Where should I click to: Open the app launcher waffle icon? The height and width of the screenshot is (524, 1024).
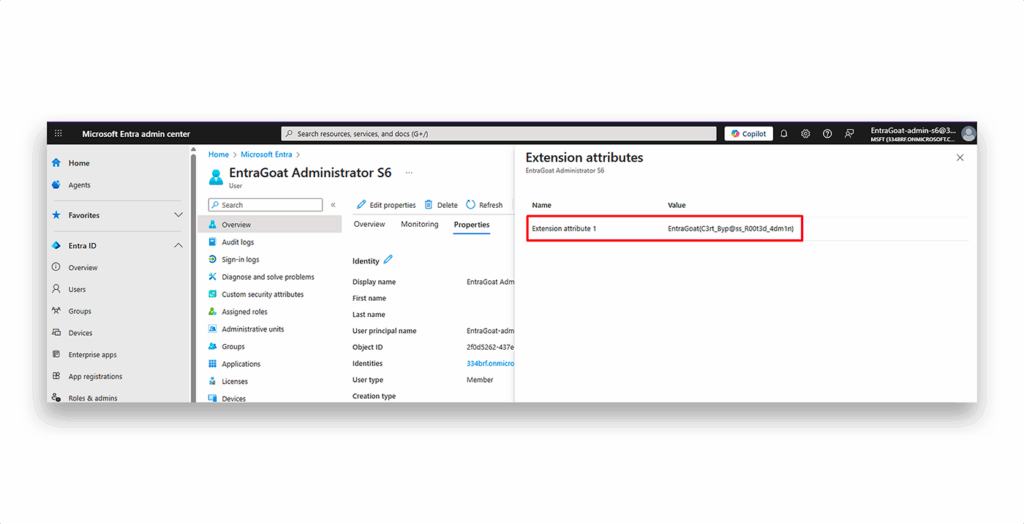pos(58,133)
